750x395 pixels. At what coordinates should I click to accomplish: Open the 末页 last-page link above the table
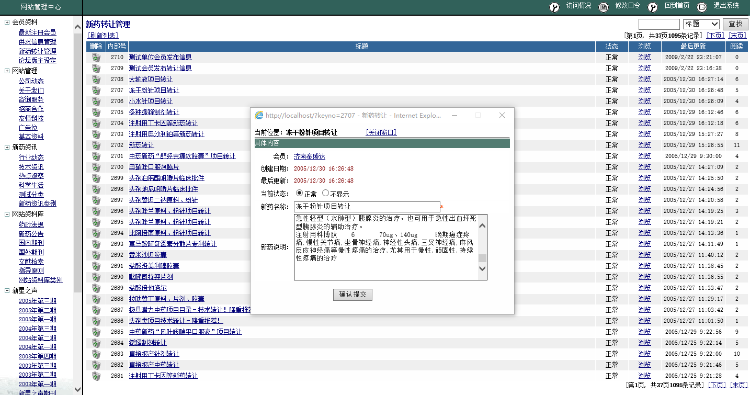click(x=737, y=35)
